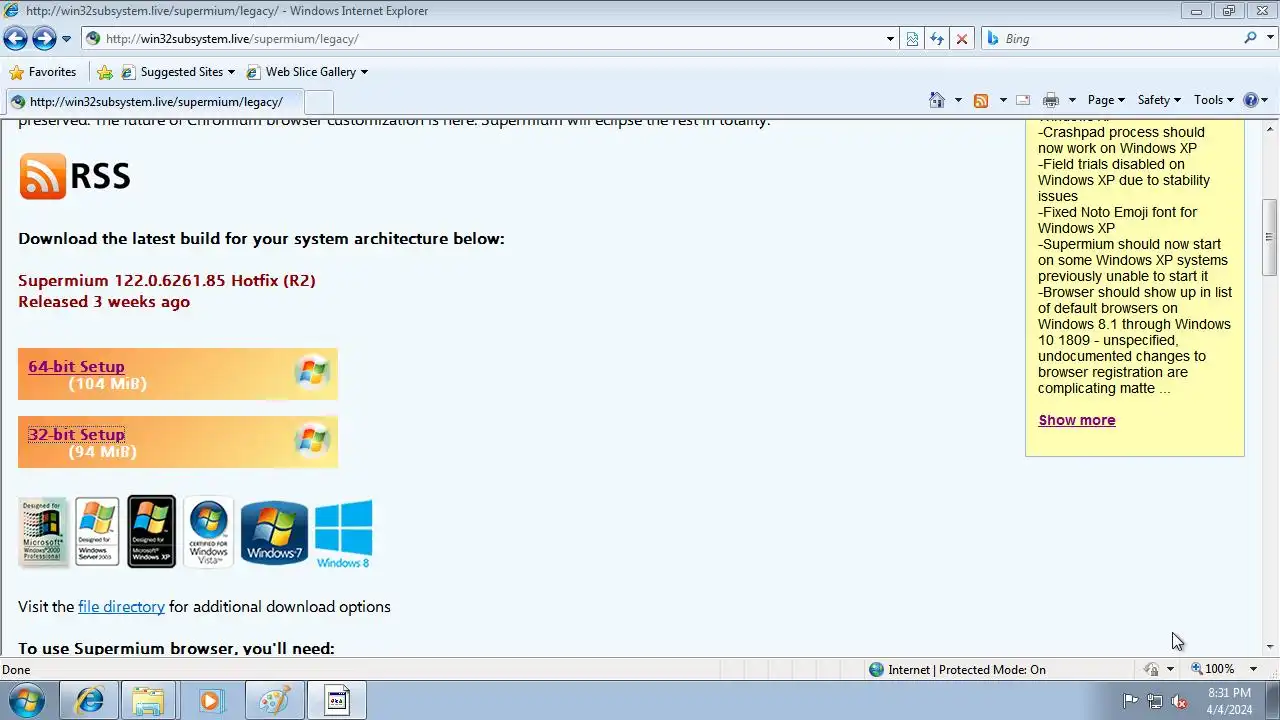Click the Print toolbar icon
Image resolution: width=1280 pixels, height=720 pixels.
(x=1050, y=100)
